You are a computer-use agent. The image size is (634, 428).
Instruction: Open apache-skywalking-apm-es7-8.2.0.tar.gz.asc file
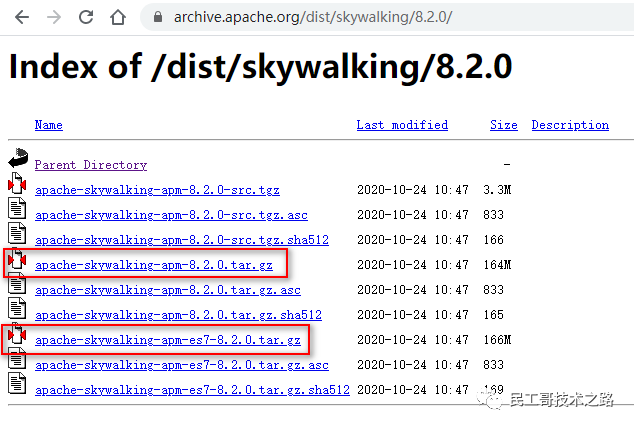182,365
